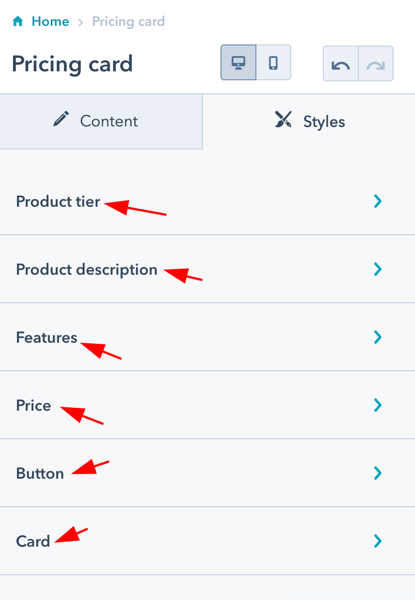Click the Home house icon in breadcrumb
This screenshot has height=600, width=415.
coord(18,21)
